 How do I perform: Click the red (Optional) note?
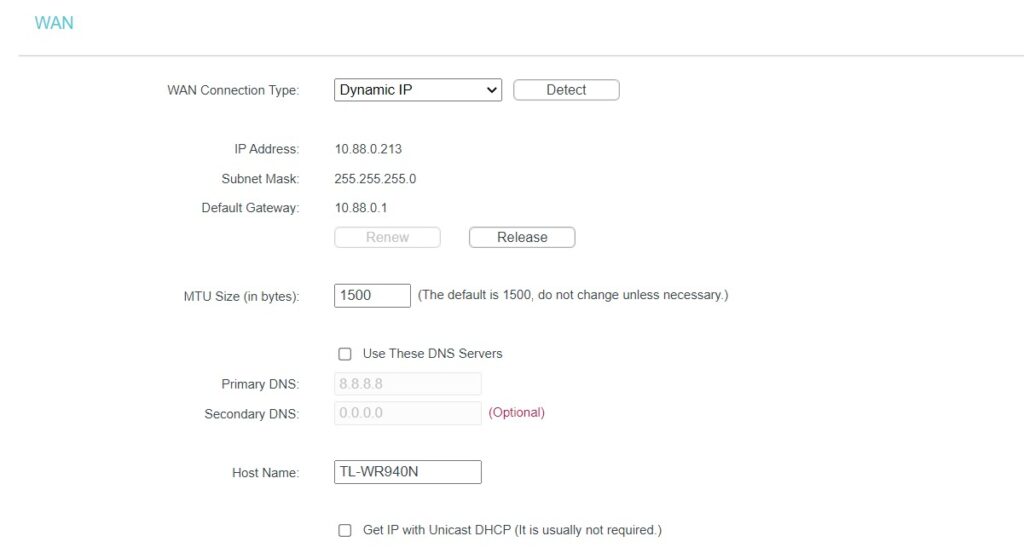click(516, 413)
